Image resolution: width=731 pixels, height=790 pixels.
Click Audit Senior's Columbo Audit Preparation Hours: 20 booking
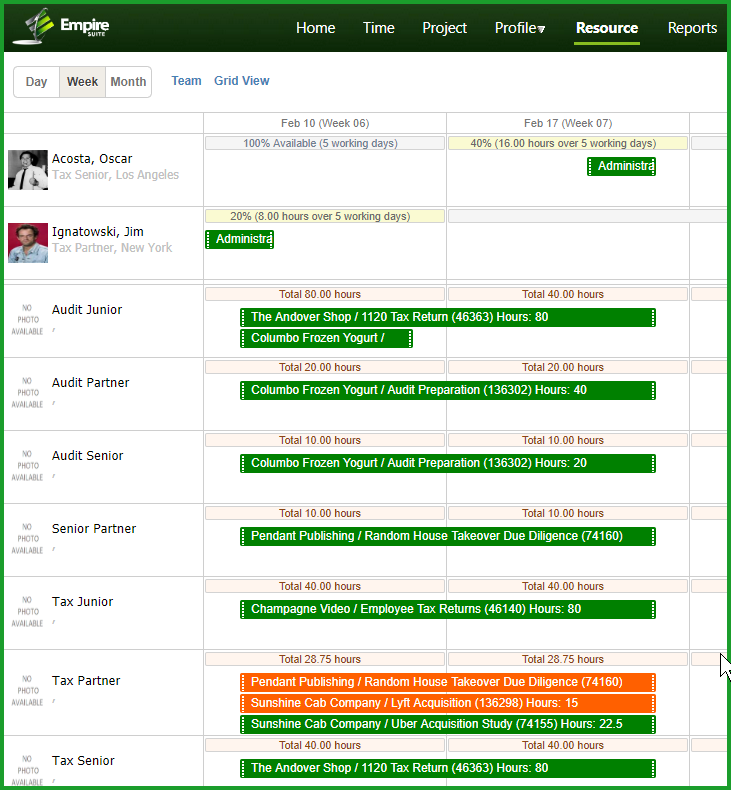pos(448,464)
